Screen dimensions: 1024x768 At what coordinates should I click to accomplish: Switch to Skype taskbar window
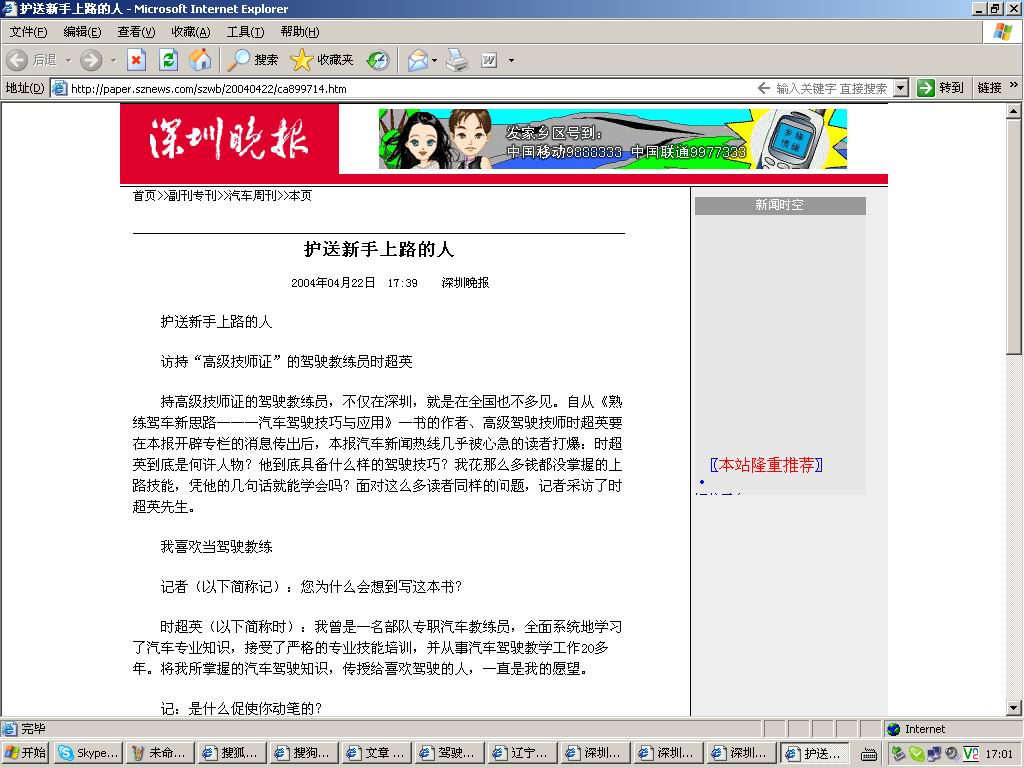(89, 753)
